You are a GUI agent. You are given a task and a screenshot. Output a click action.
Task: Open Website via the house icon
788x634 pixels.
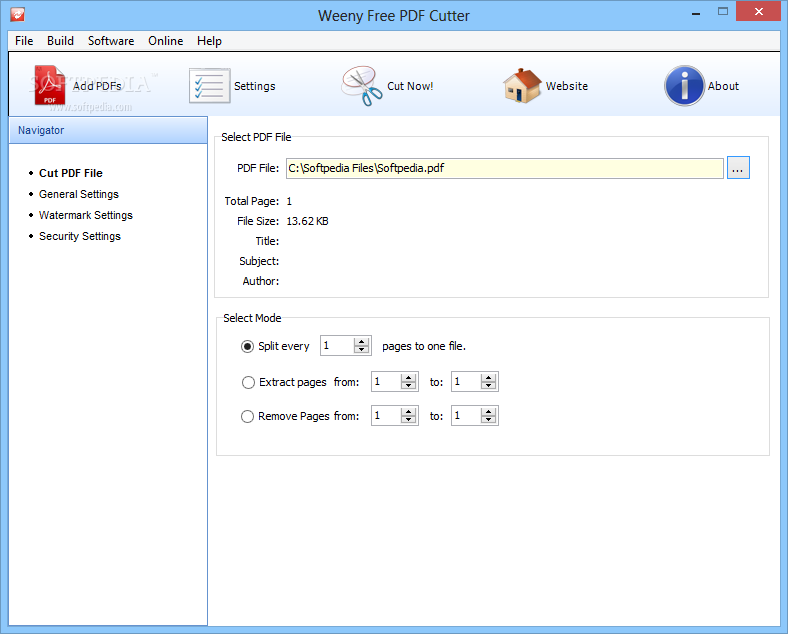(x=522, y=86)
